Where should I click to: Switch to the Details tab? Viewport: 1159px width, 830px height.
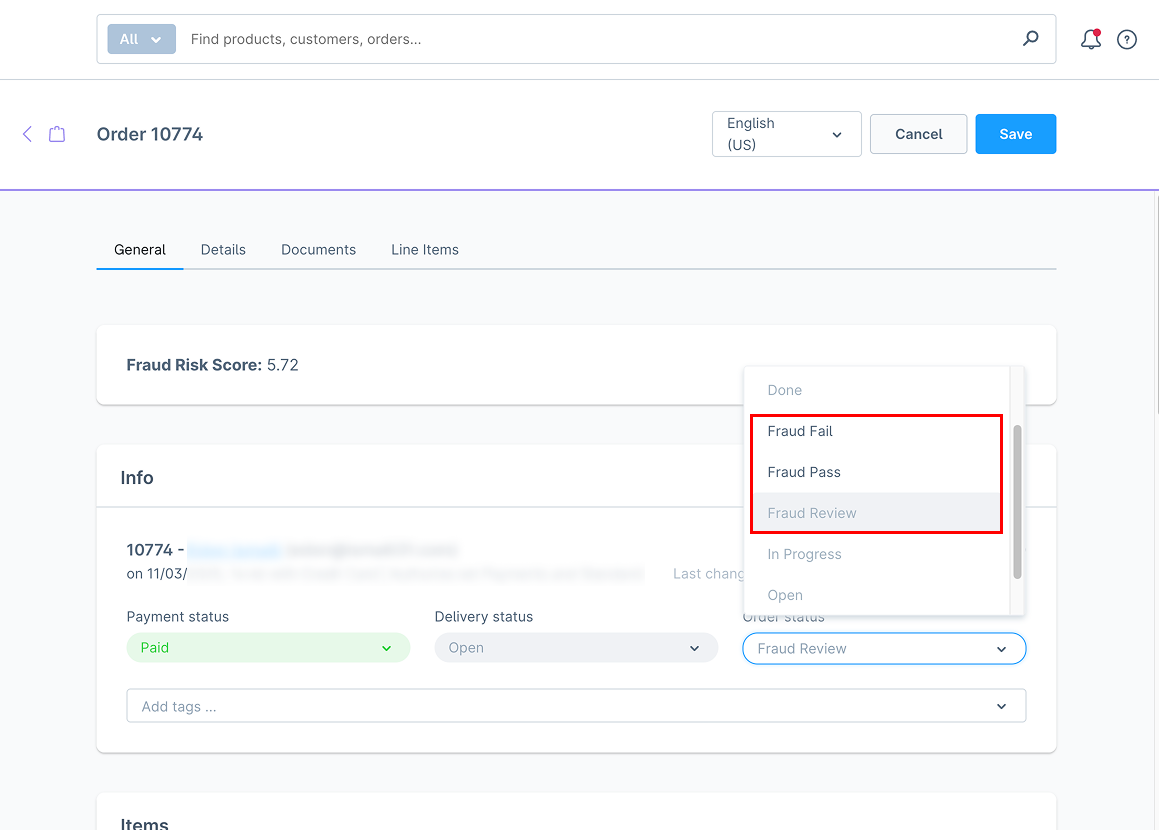(x=223, y=250)
